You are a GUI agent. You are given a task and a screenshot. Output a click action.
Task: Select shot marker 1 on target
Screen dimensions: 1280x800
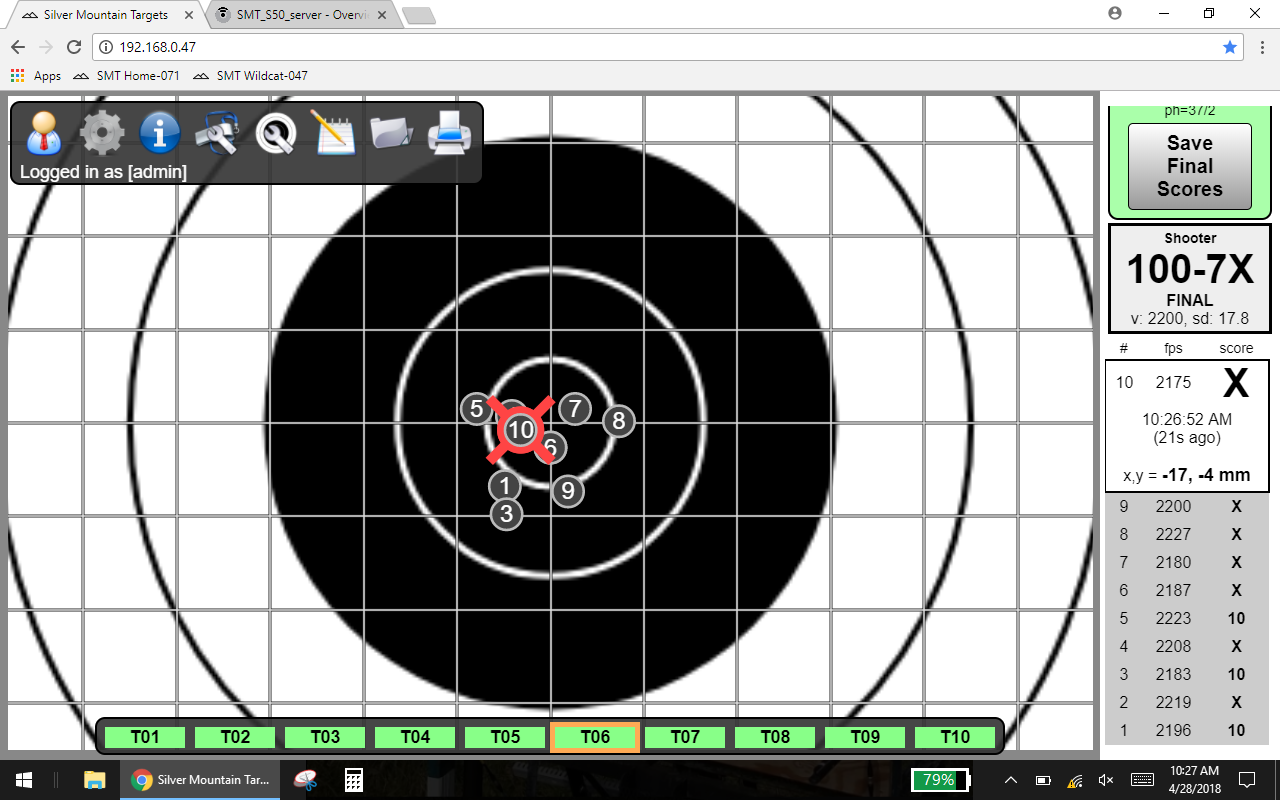[x=505, y=486]
